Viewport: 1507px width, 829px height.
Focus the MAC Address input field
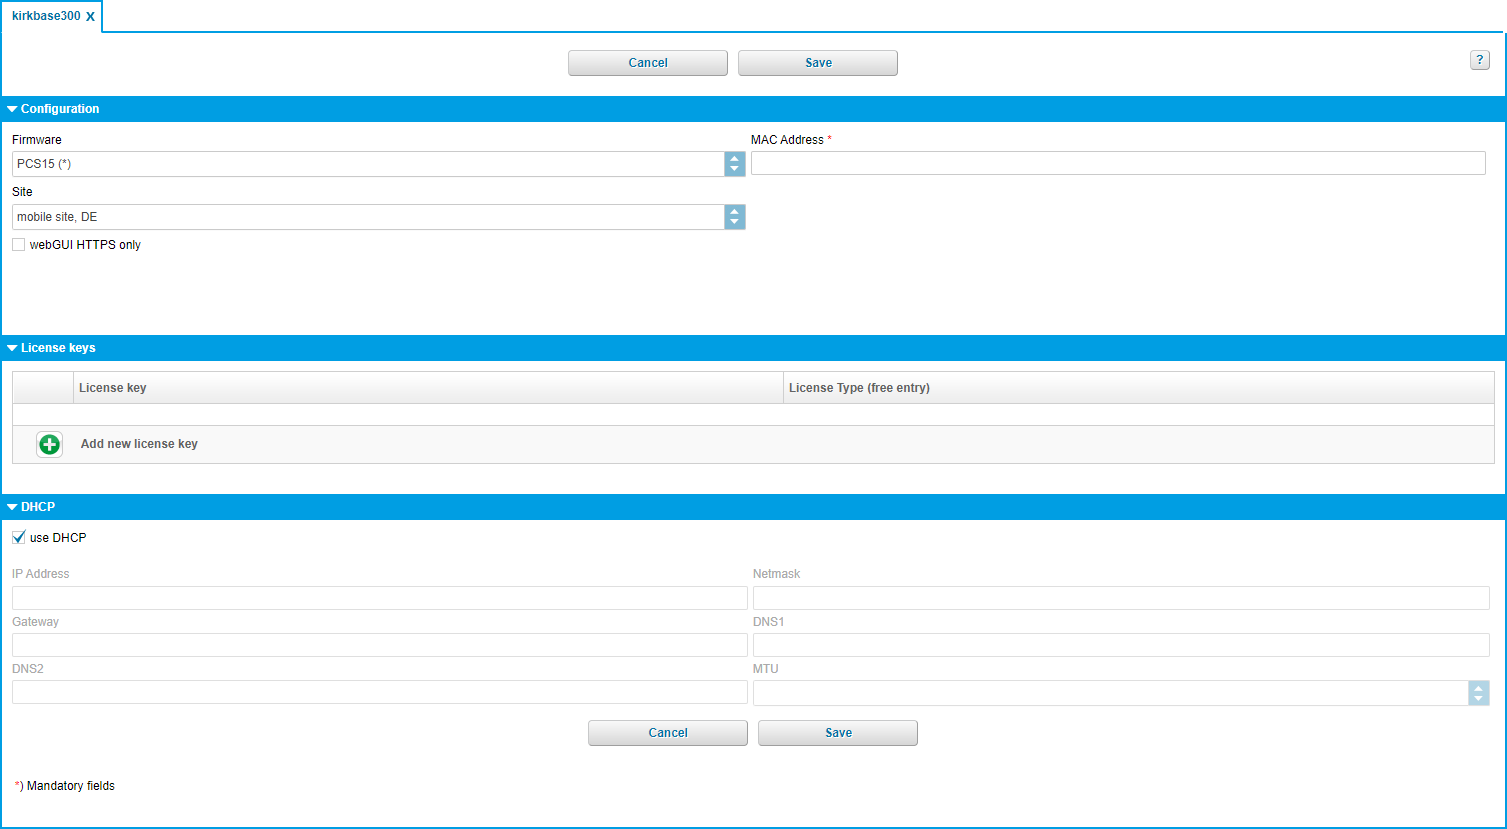(x=1118, y=163)
